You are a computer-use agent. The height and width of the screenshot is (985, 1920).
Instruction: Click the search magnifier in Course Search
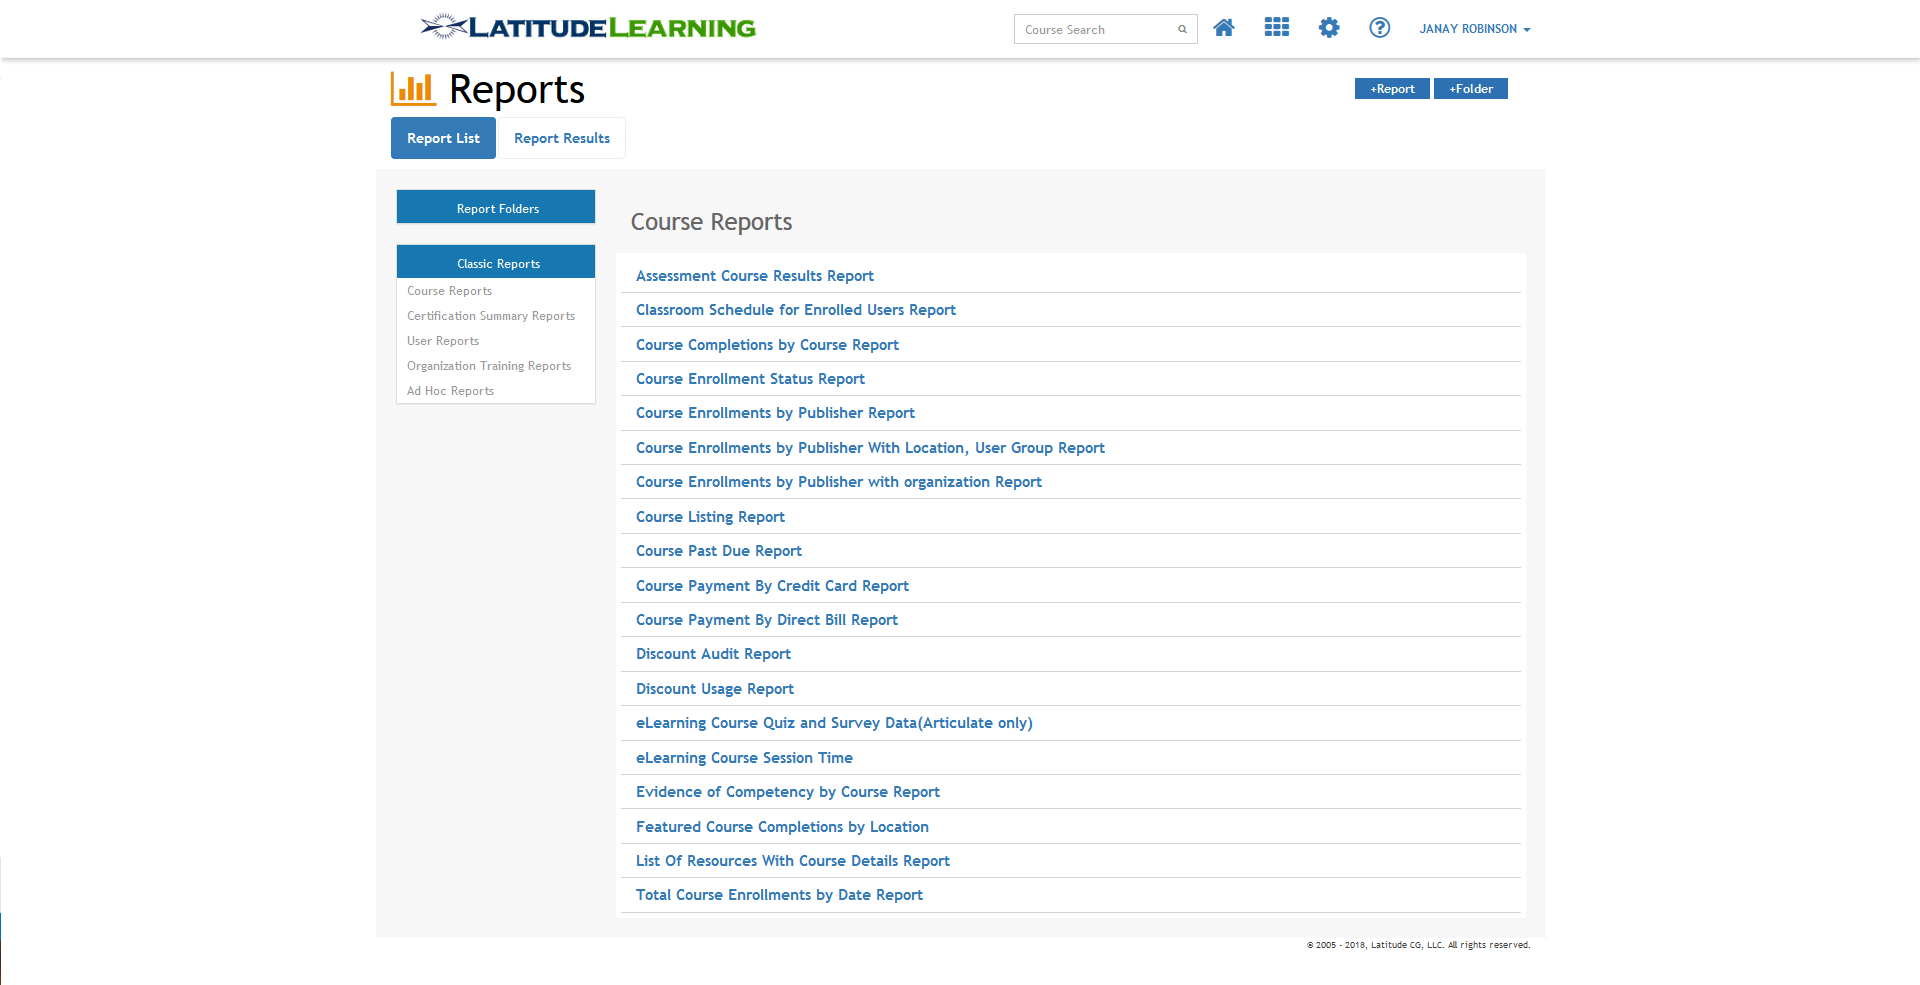[x=1181, y=29]
